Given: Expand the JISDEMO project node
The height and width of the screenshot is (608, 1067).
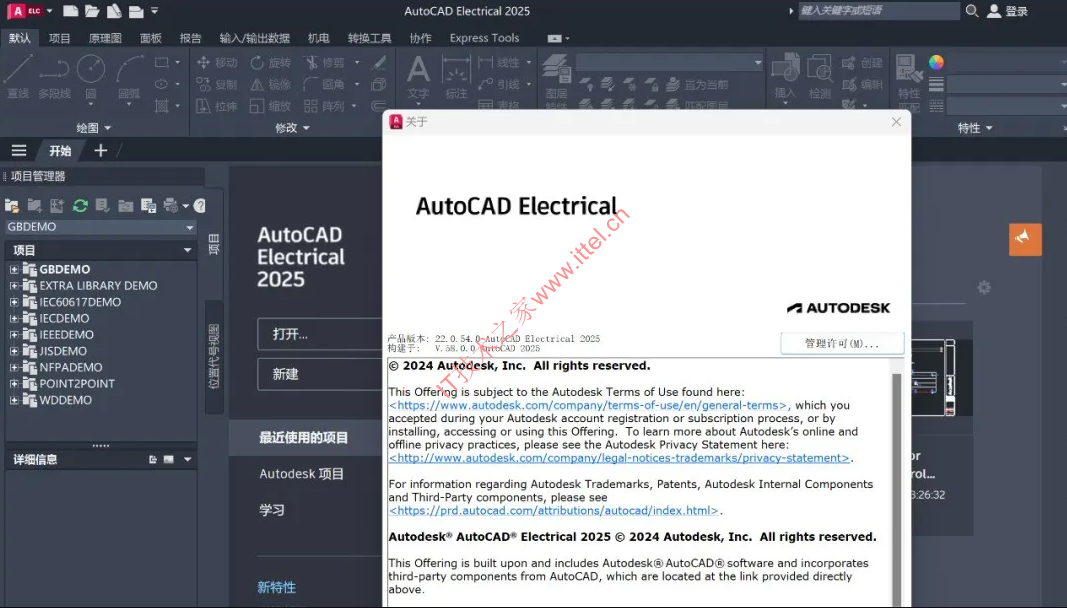Looking at the screenshot, I should tap(14, 351).
